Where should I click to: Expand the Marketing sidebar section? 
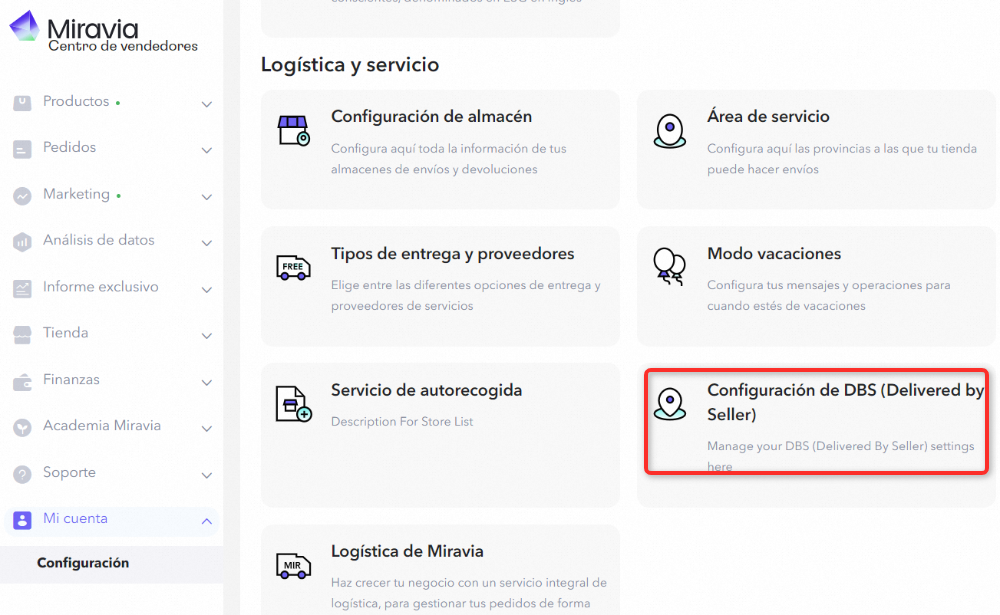(207, 194)
